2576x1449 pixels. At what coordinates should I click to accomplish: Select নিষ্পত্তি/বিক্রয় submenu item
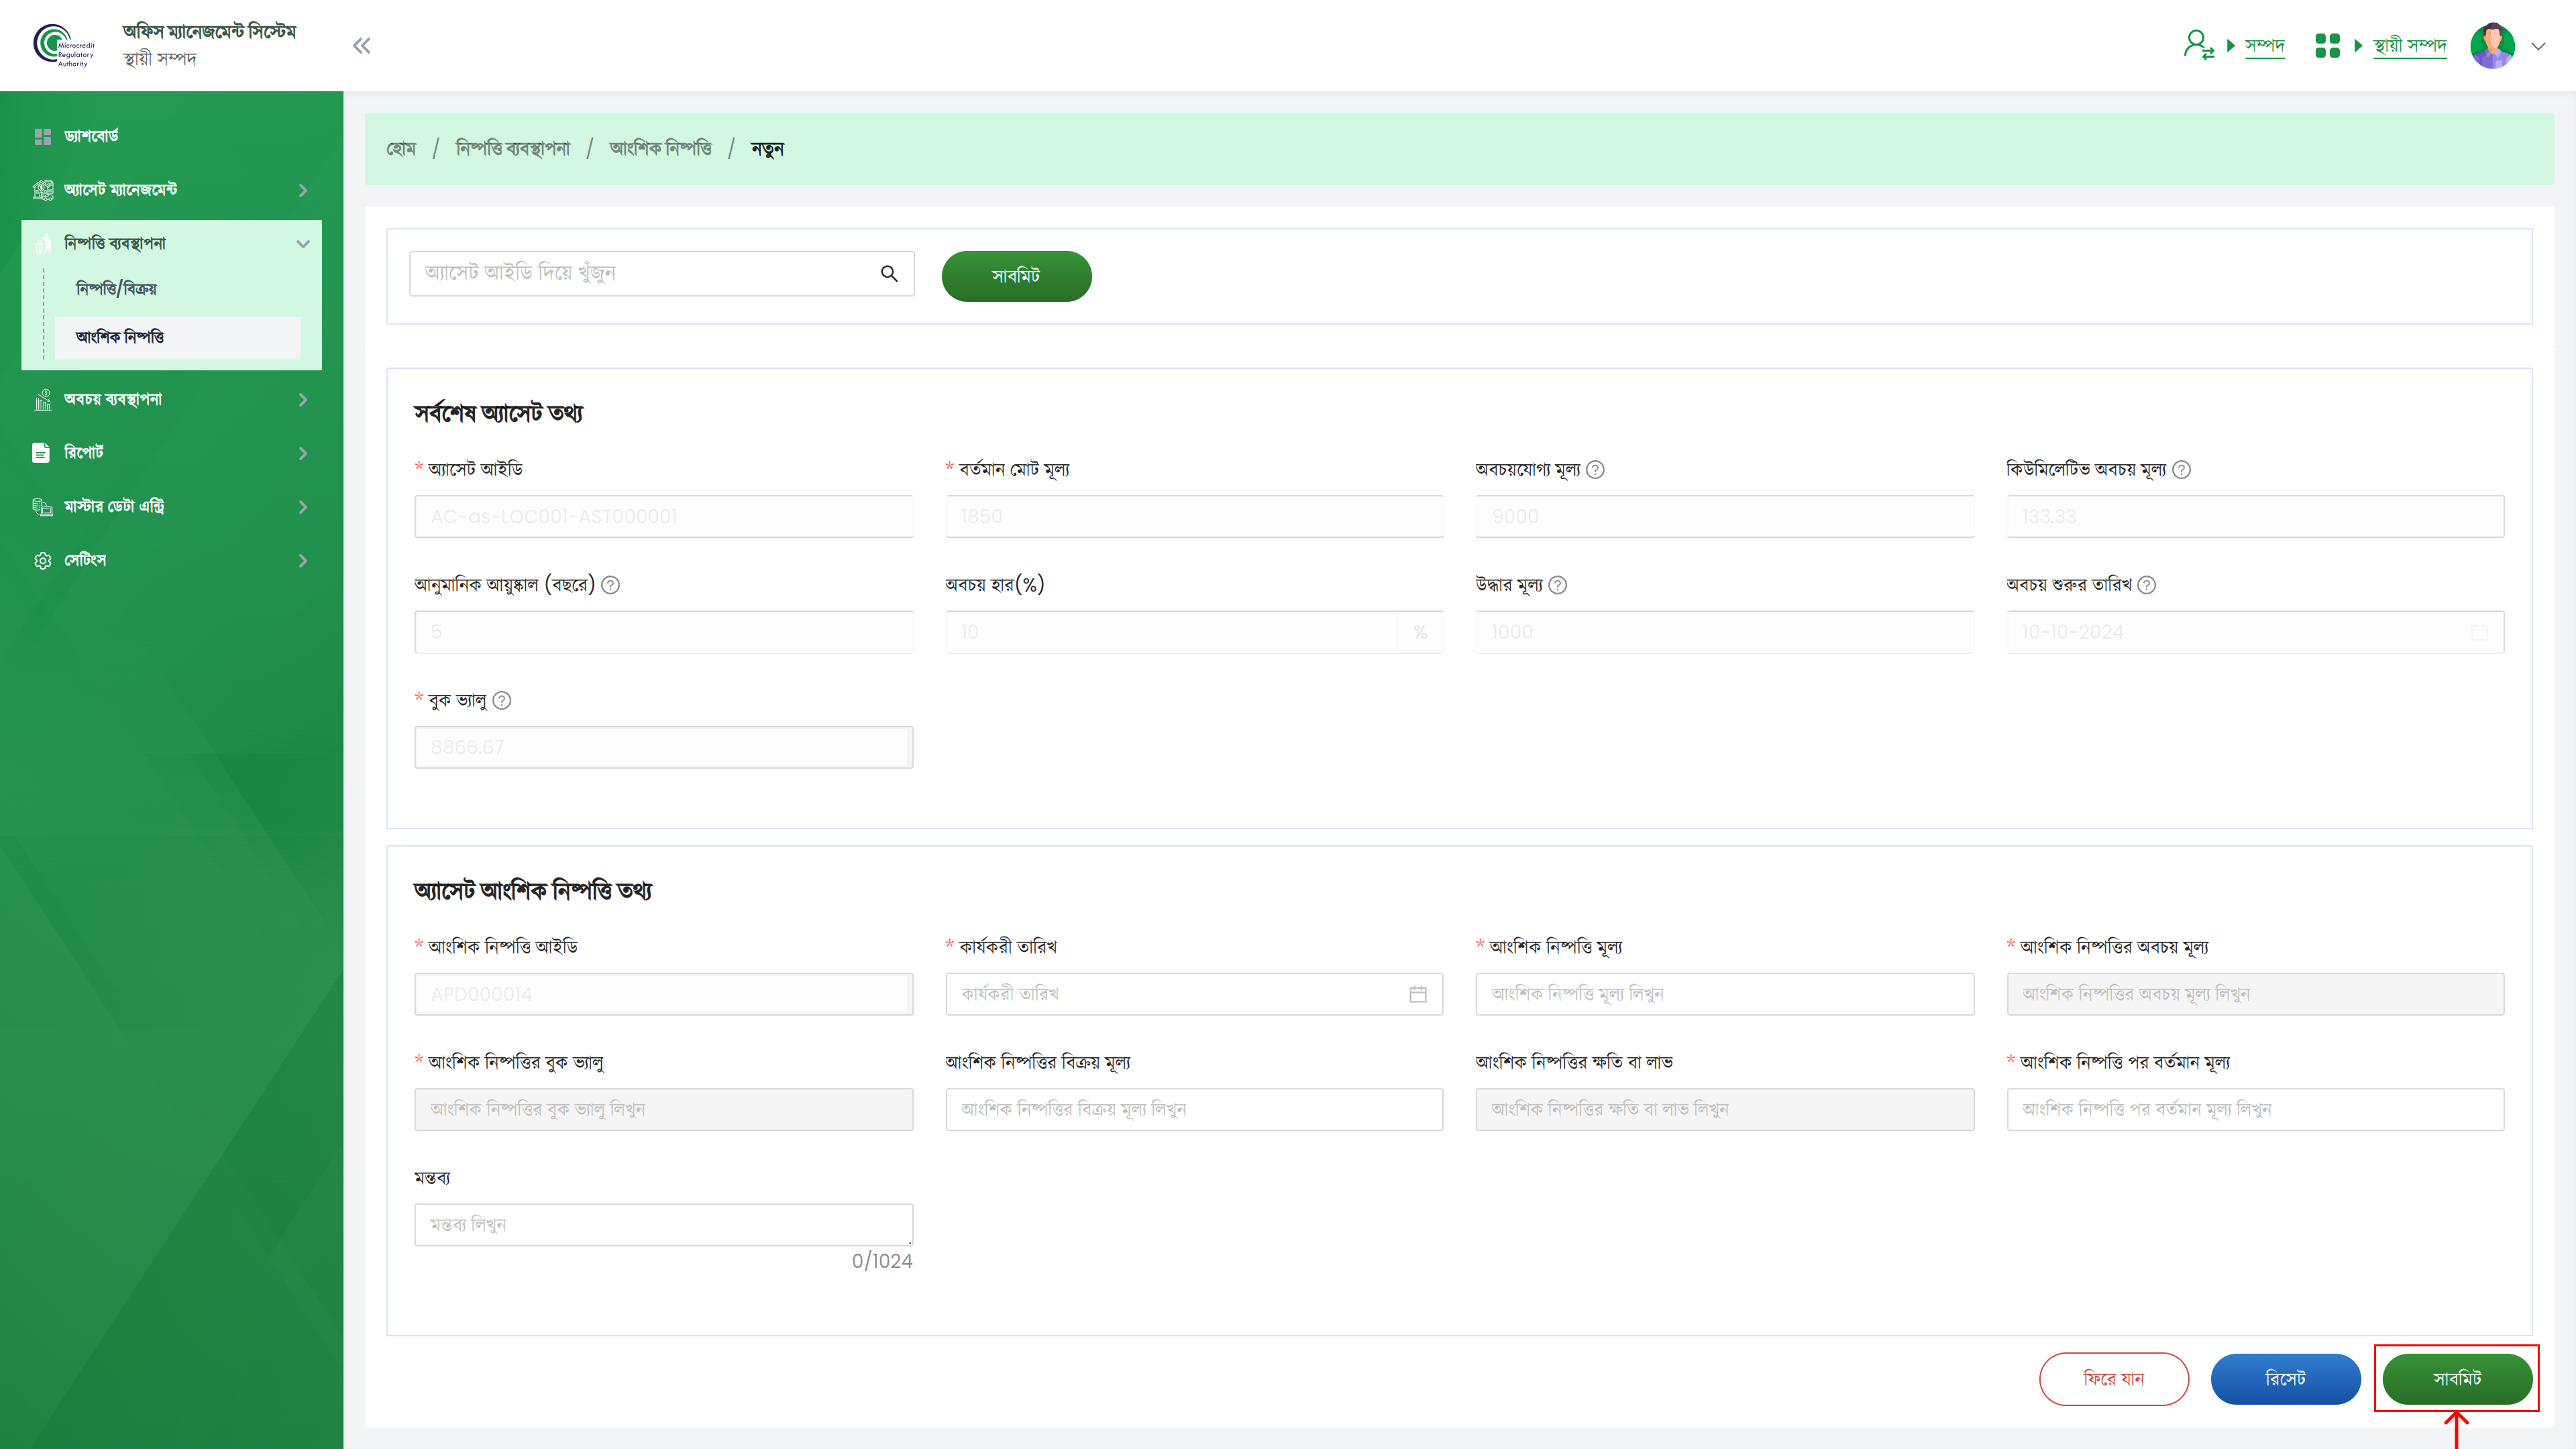click(116, 289)
